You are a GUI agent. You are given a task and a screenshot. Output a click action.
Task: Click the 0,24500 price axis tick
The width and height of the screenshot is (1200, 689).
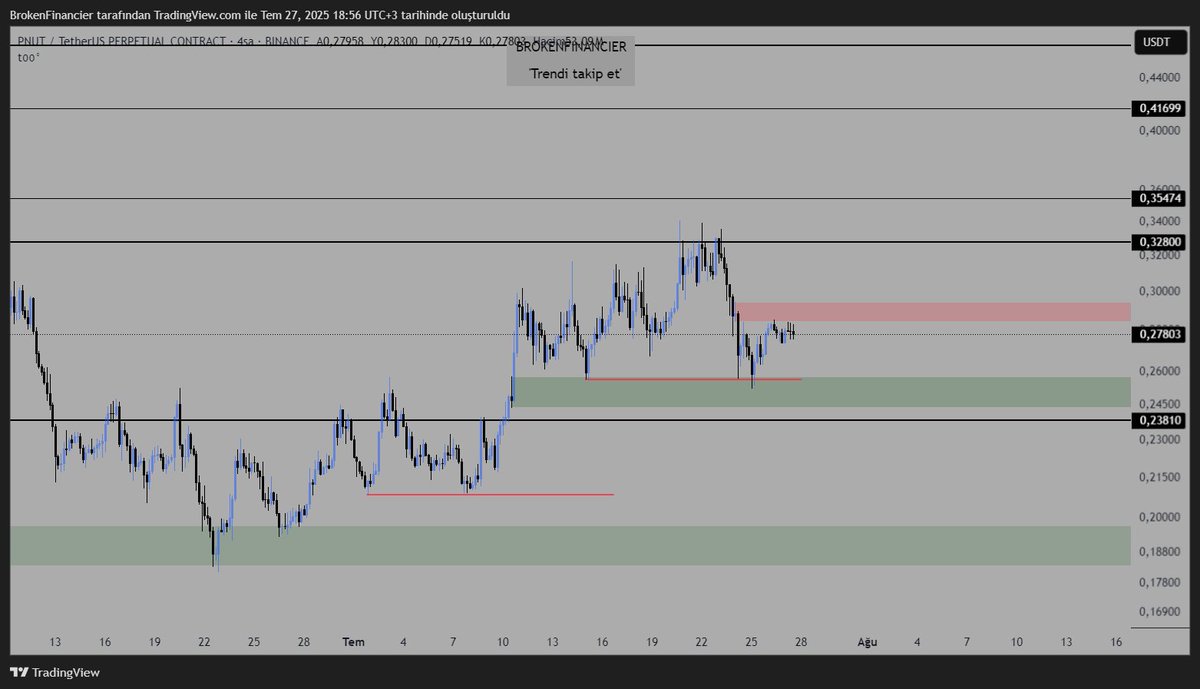pyautogui.click(x=1161, y=404)
